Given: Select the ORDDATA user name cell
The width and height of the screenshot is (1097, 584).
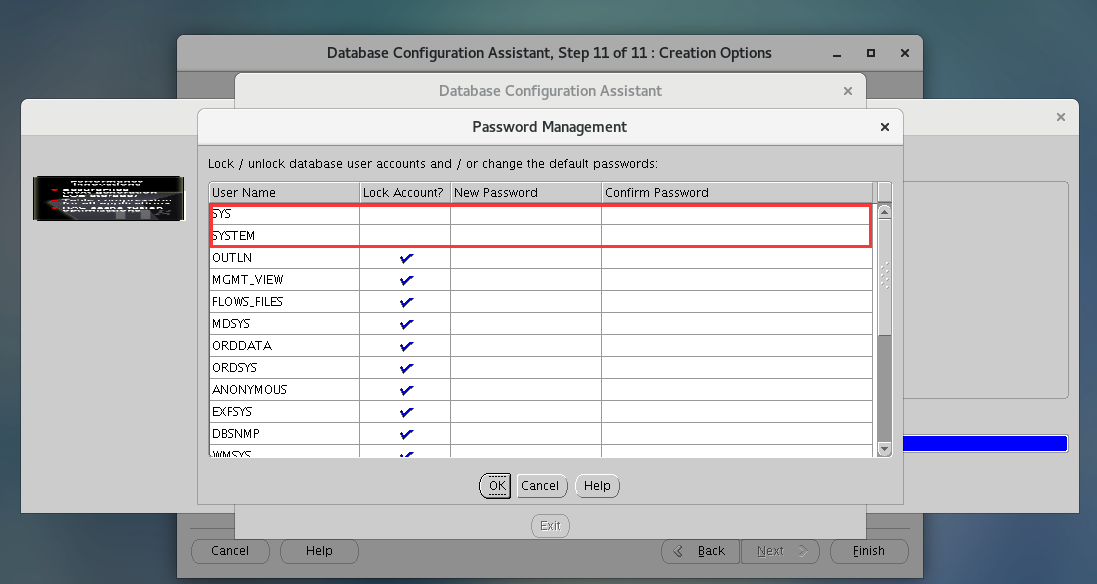Looking at the screenshot, I should 285,346.
